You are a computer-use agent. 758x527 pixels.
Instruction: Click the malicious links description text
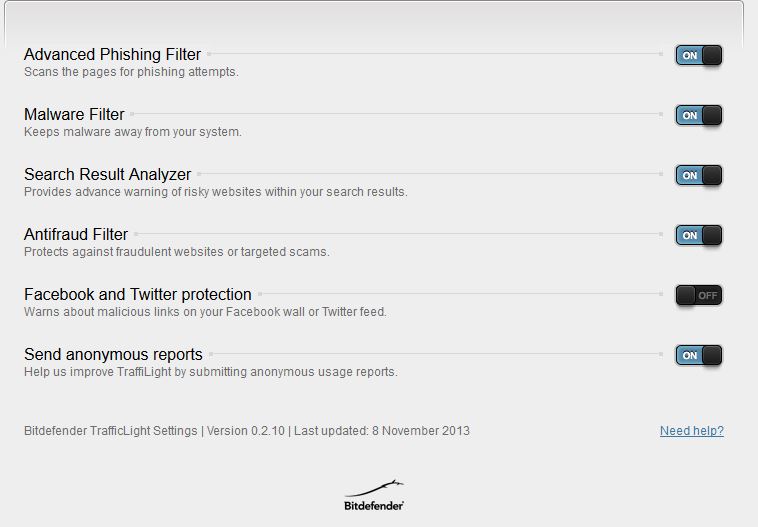pyautogui.click(x=205, y=311)
